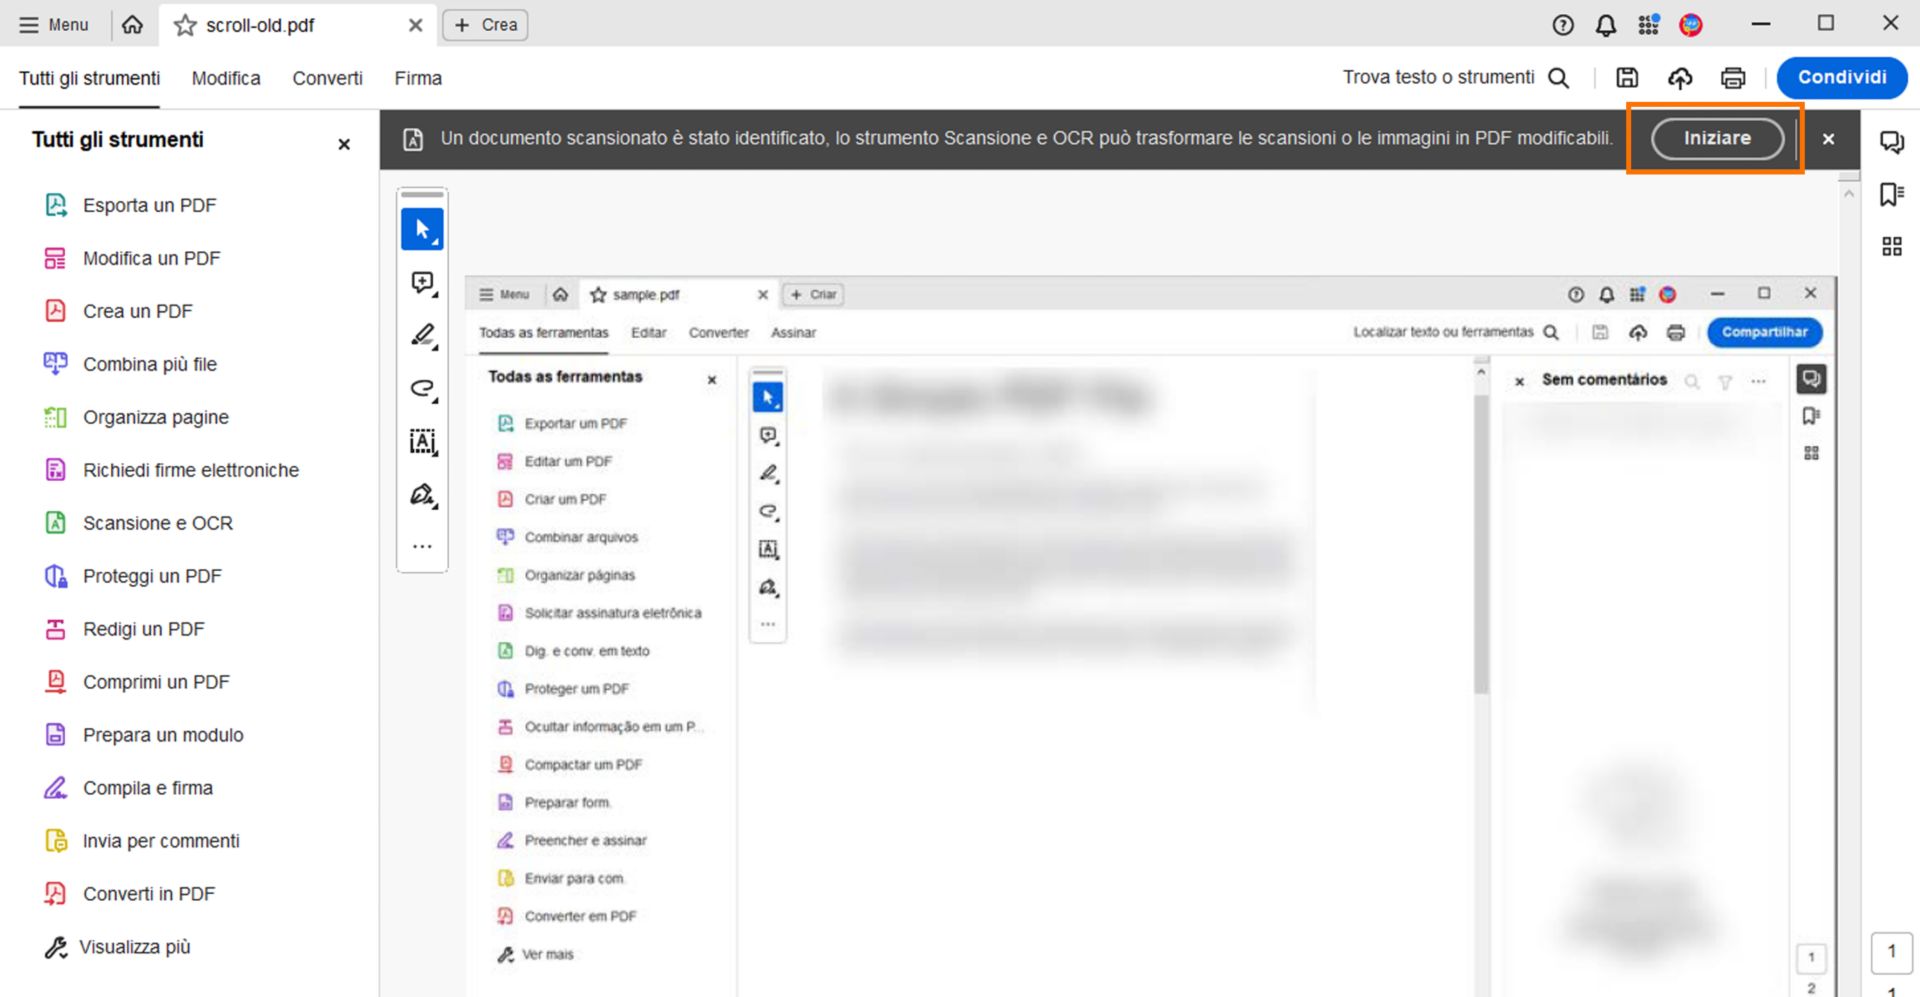Choose Combina più file
The width and height of the screenshot is (1920, 997).
click(130, 364)
